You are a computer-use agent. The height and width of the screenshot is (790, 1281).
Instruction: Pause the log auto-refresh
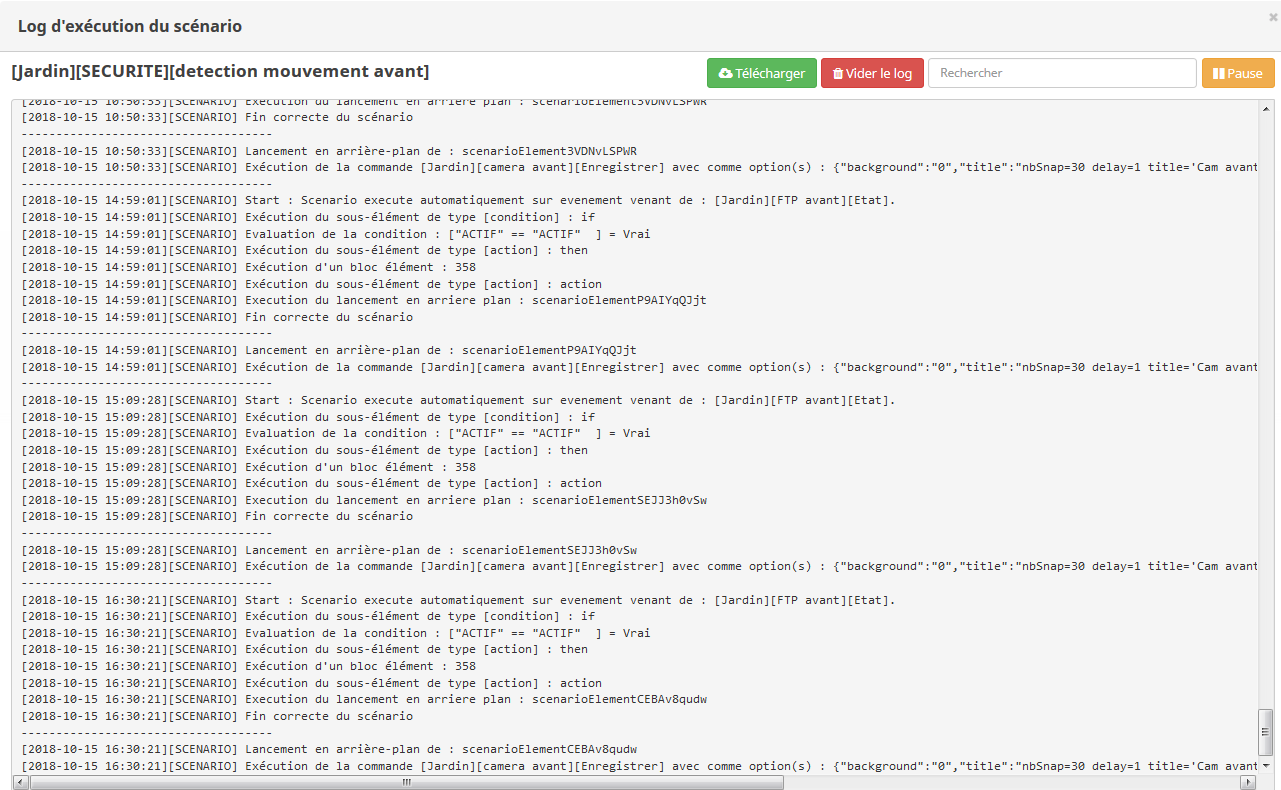coord(1238,73)
